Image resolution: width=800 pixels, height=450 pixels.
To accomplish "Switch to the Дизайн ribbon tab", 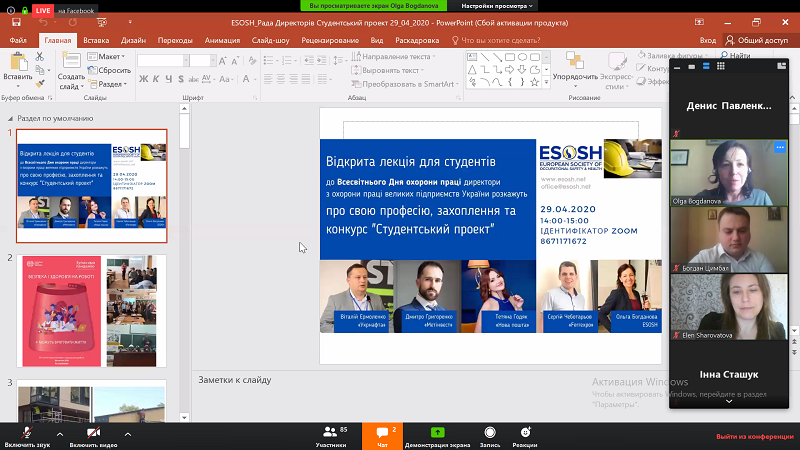I will tap(133, 40).
